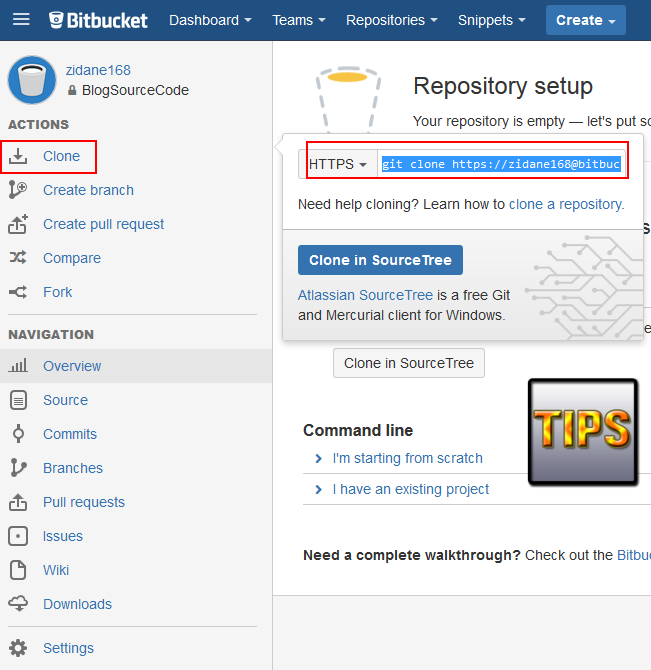Go to Source in navigation
The width and height of the screenshot is (651, 670).
click(65, 400)
